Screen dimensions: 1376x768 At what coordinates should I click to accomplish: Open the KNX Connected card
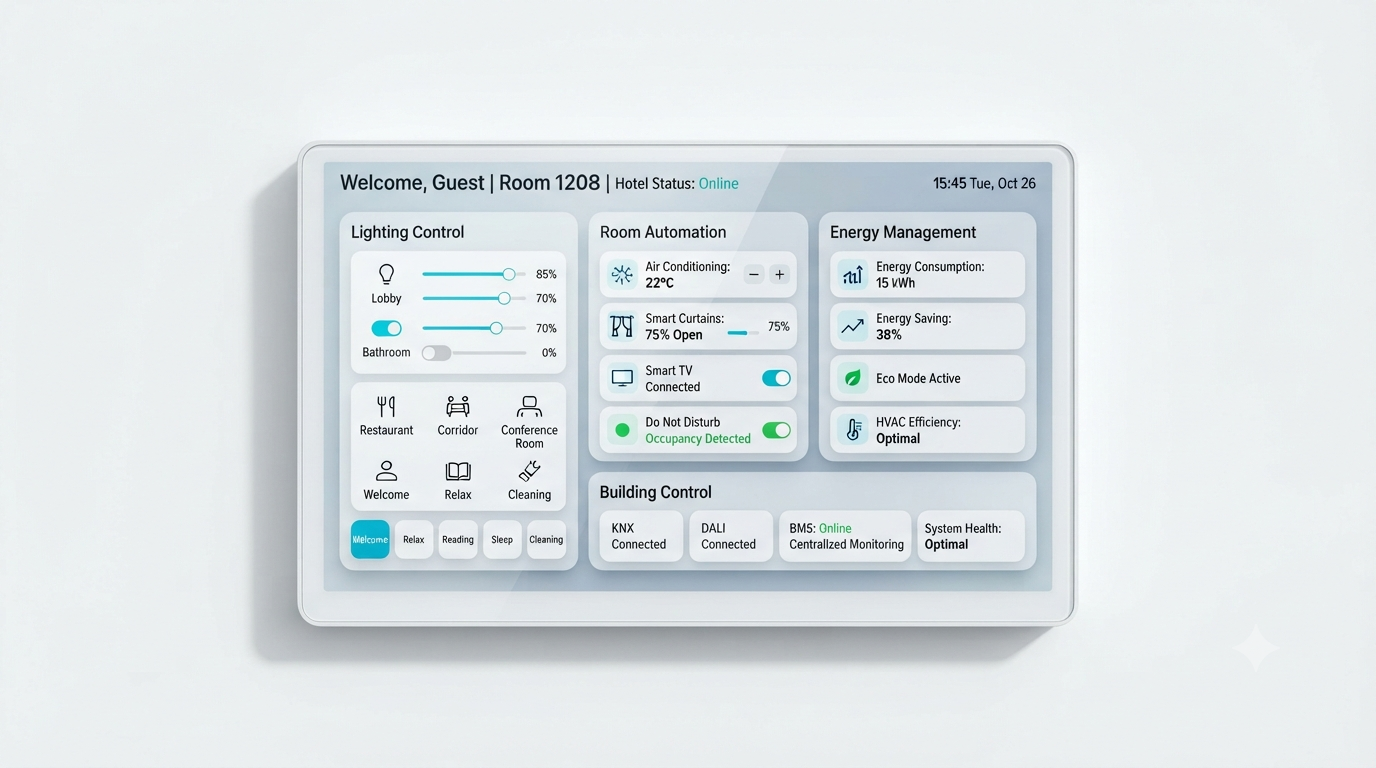(641, 536)
